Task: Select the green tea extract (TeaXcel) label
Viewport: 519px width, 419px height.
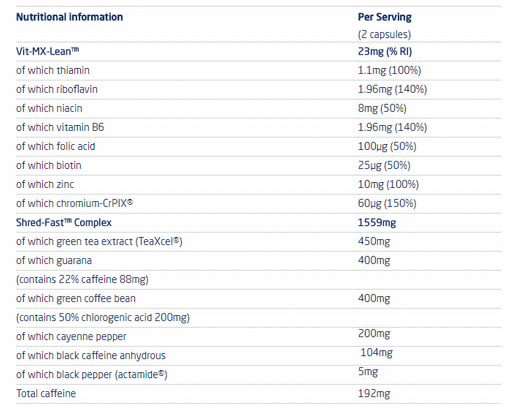Action: [x=99, y=241]
